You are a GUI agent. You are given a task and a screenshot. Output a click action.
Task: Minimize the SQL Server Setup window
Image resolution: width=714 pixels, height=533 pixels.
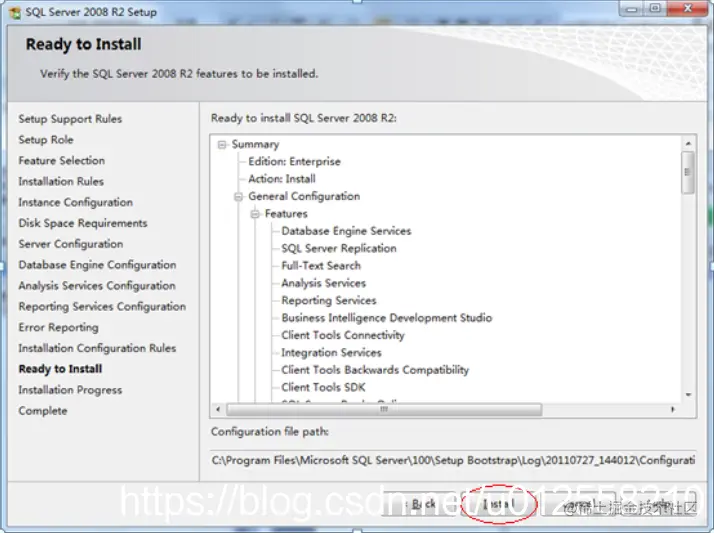tap(632, 9)
